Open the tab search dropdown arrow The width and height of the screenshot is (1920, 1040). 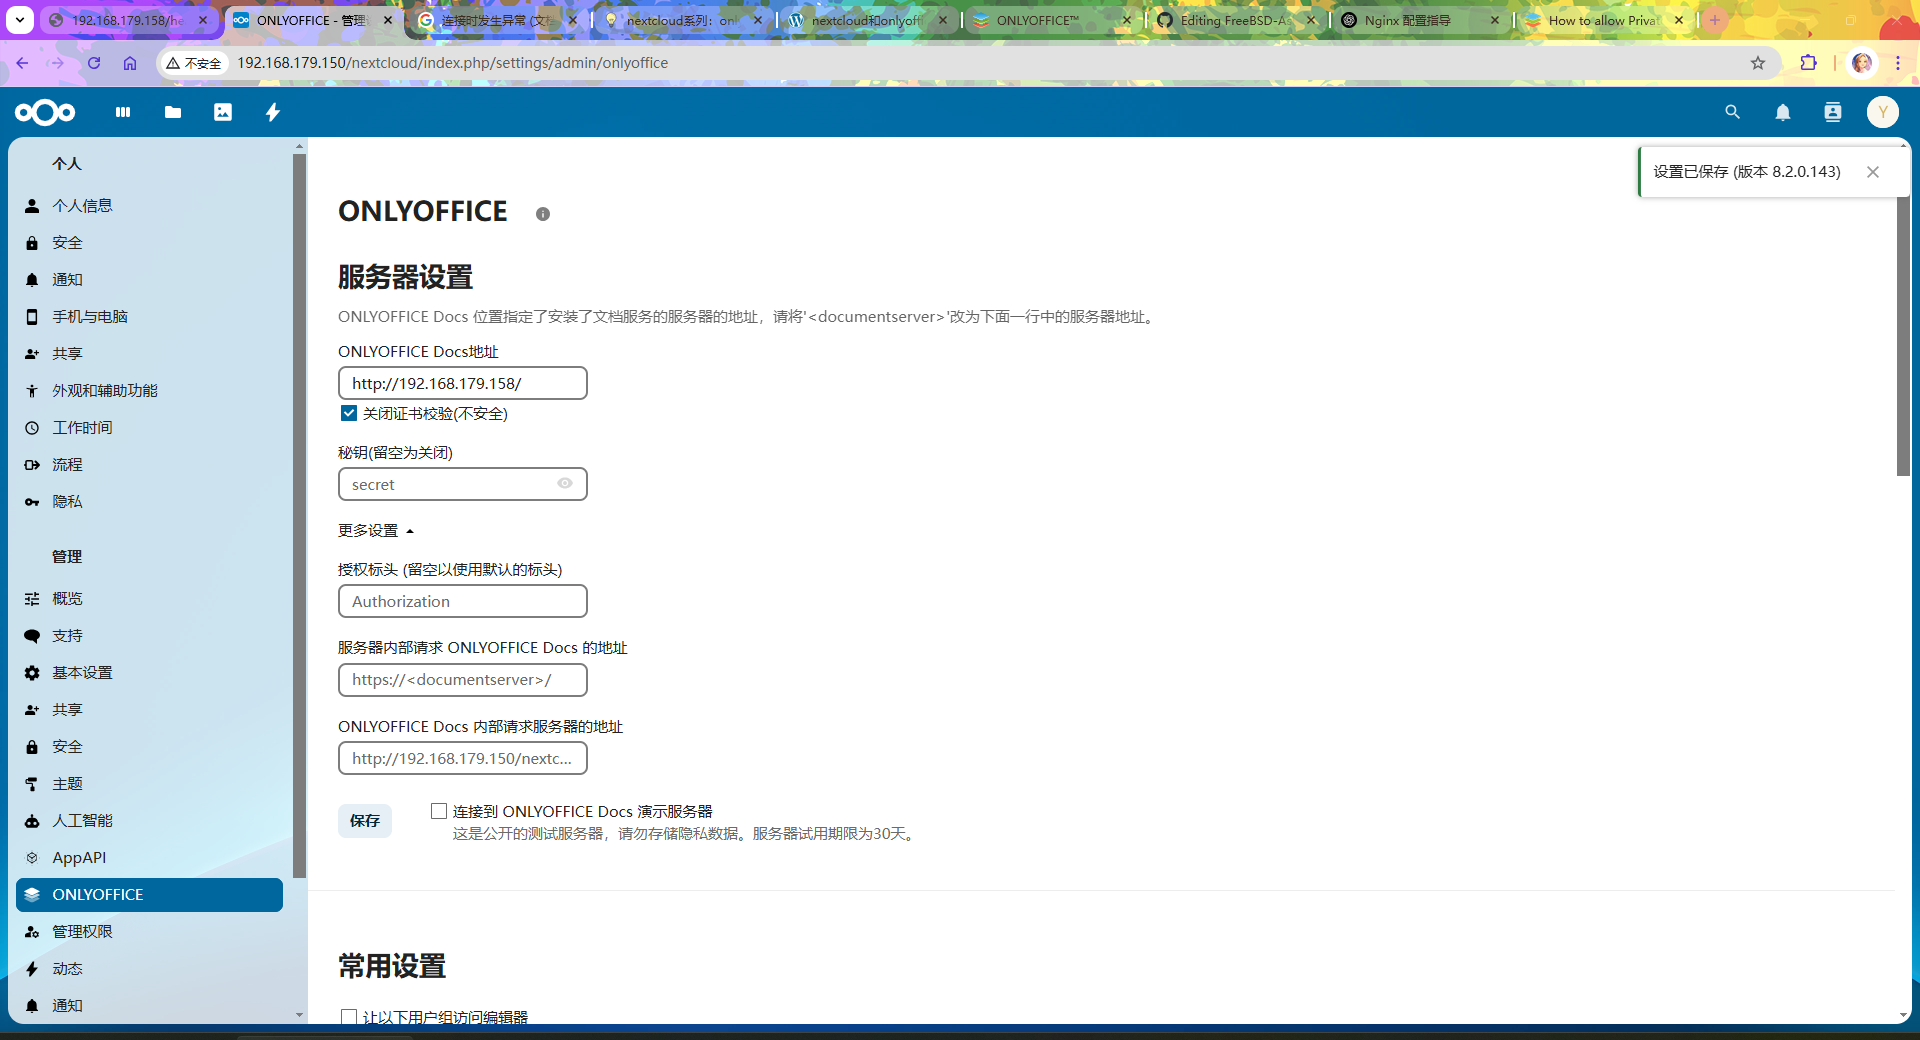20,20
